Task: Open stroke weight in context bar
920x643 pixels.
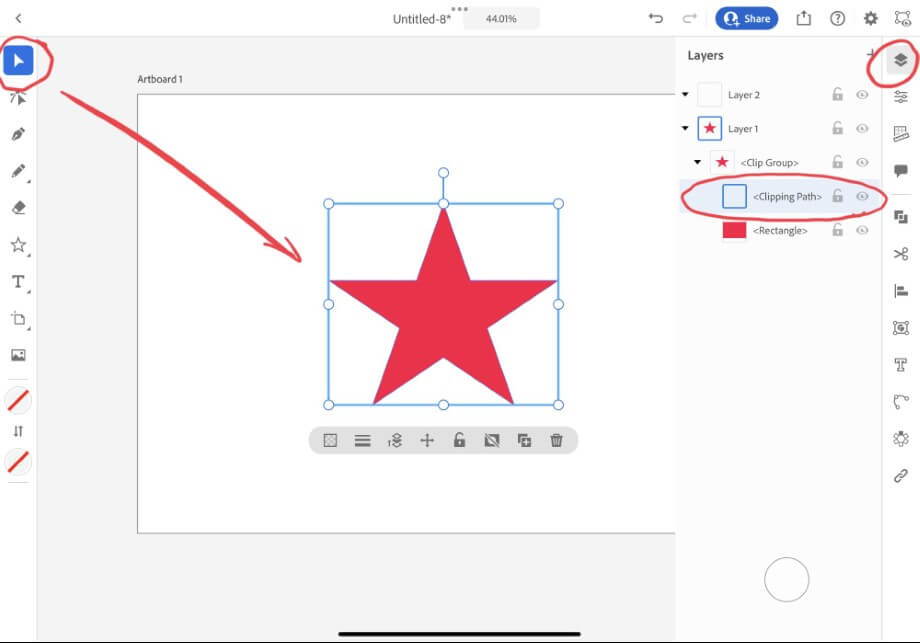Action: (x=363, y=440)
